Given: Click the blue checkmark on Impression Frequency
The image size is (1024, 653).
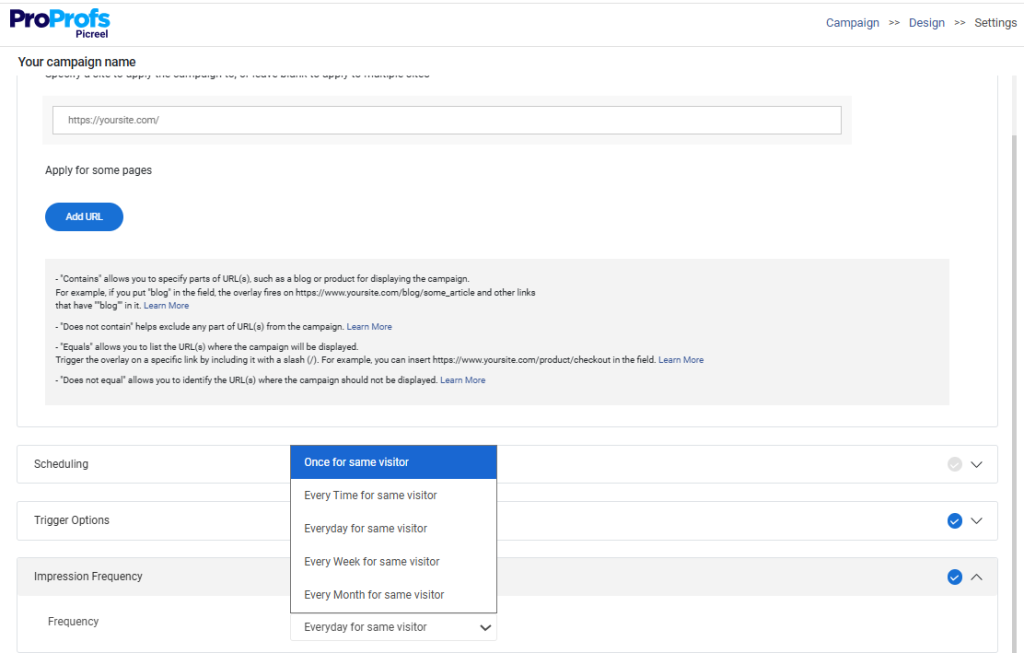Looking at the screenshot, I should (953, 576).
